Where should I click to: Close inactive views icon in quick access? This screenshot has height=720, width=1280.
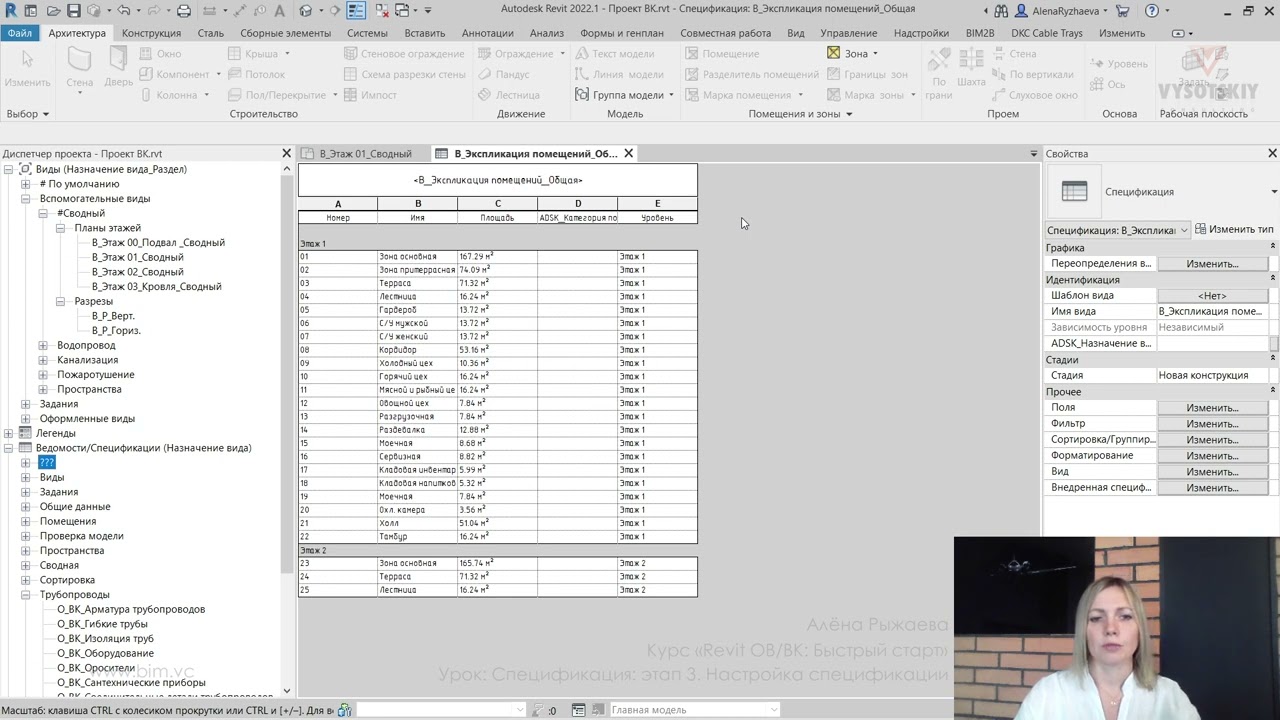pyautogui.click(x=380, y=11)
